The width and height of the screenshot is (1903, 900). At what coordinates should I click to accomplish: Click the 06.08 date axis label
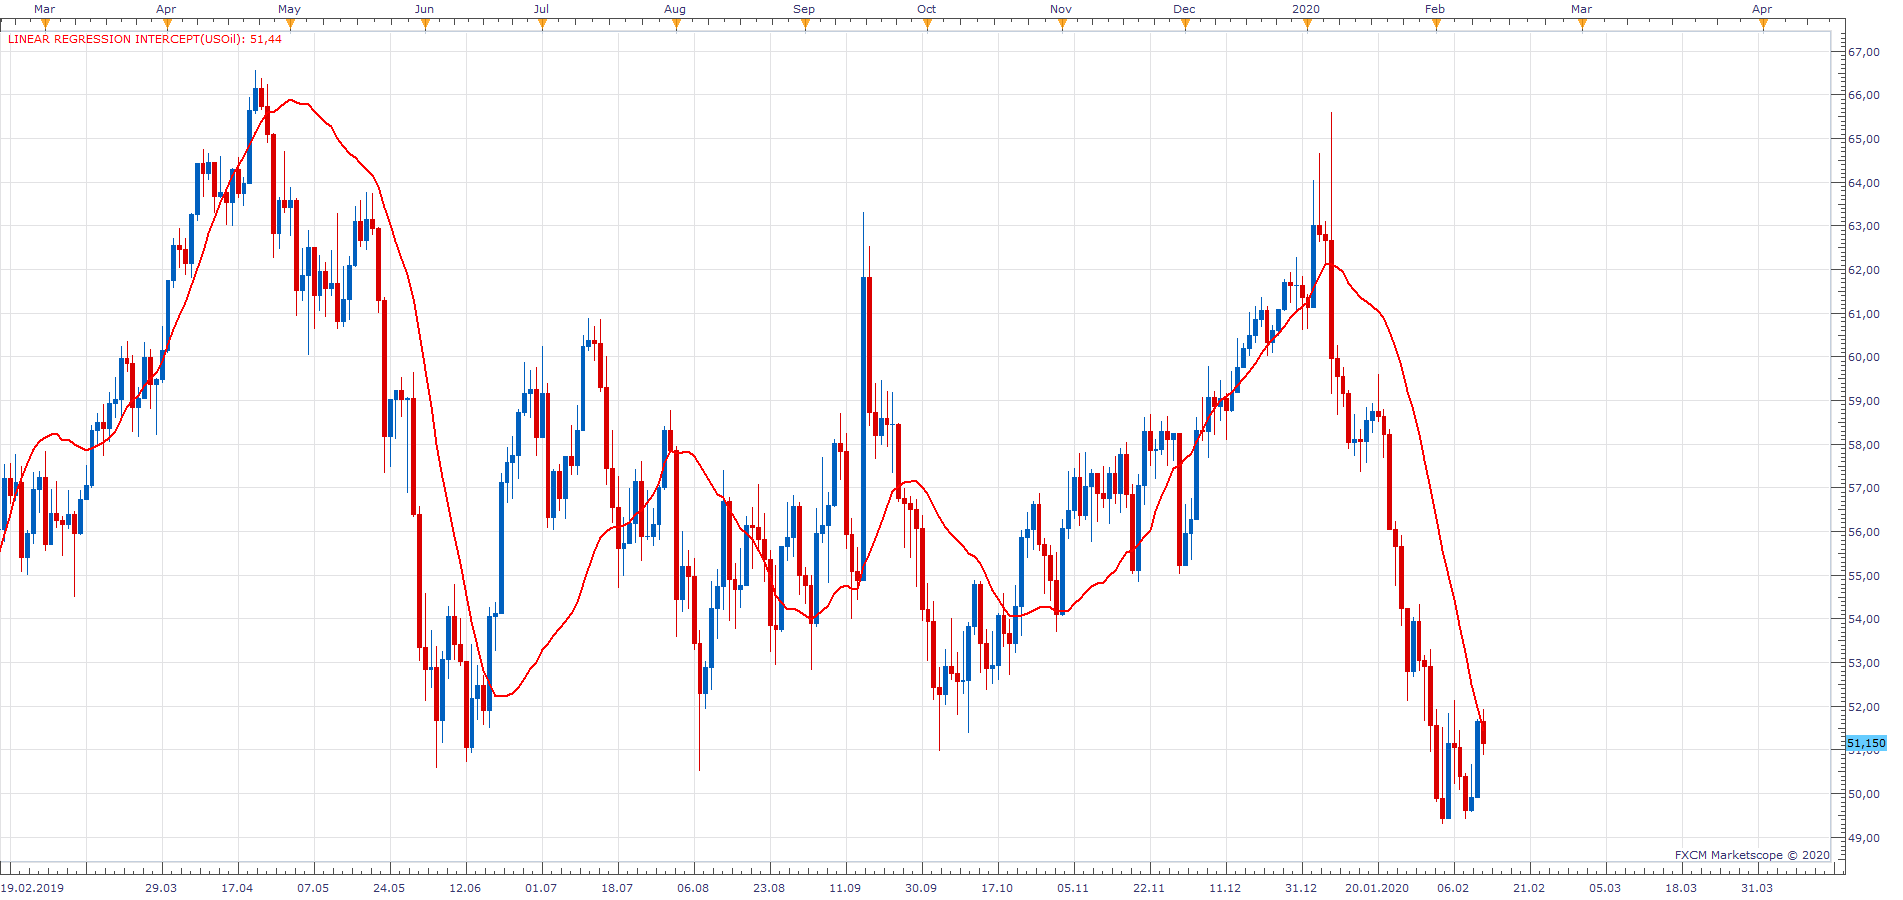tap(693, 888)
